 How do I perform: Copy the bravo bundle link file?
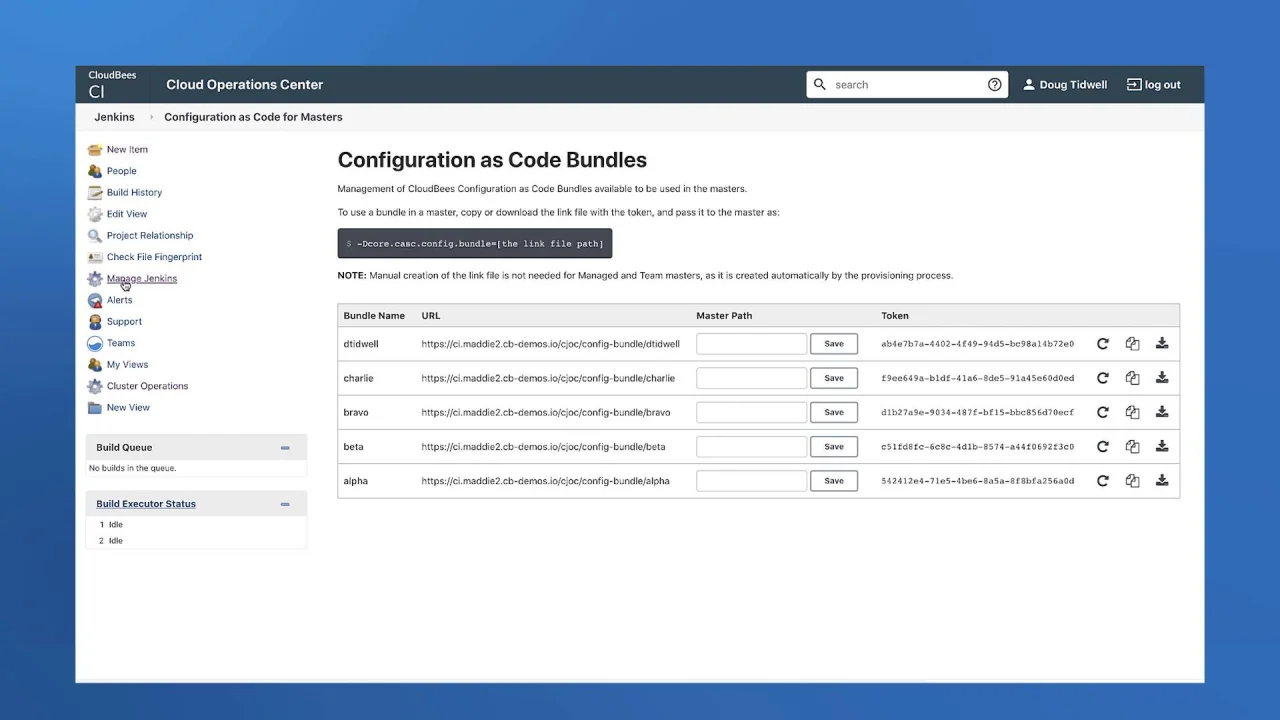click(1132, 412)
